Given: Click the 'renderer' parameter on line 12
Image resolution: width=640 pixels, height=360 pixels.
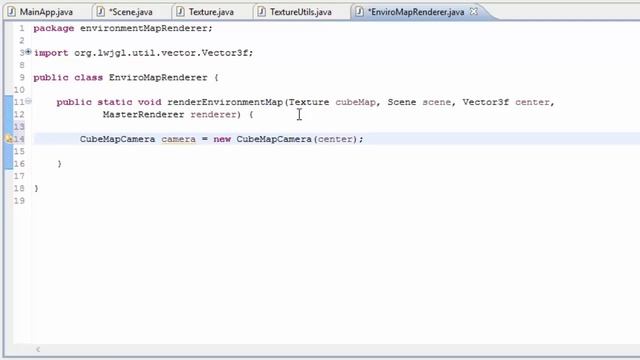Looking at the screenshot, I should (x=213, y=115).
